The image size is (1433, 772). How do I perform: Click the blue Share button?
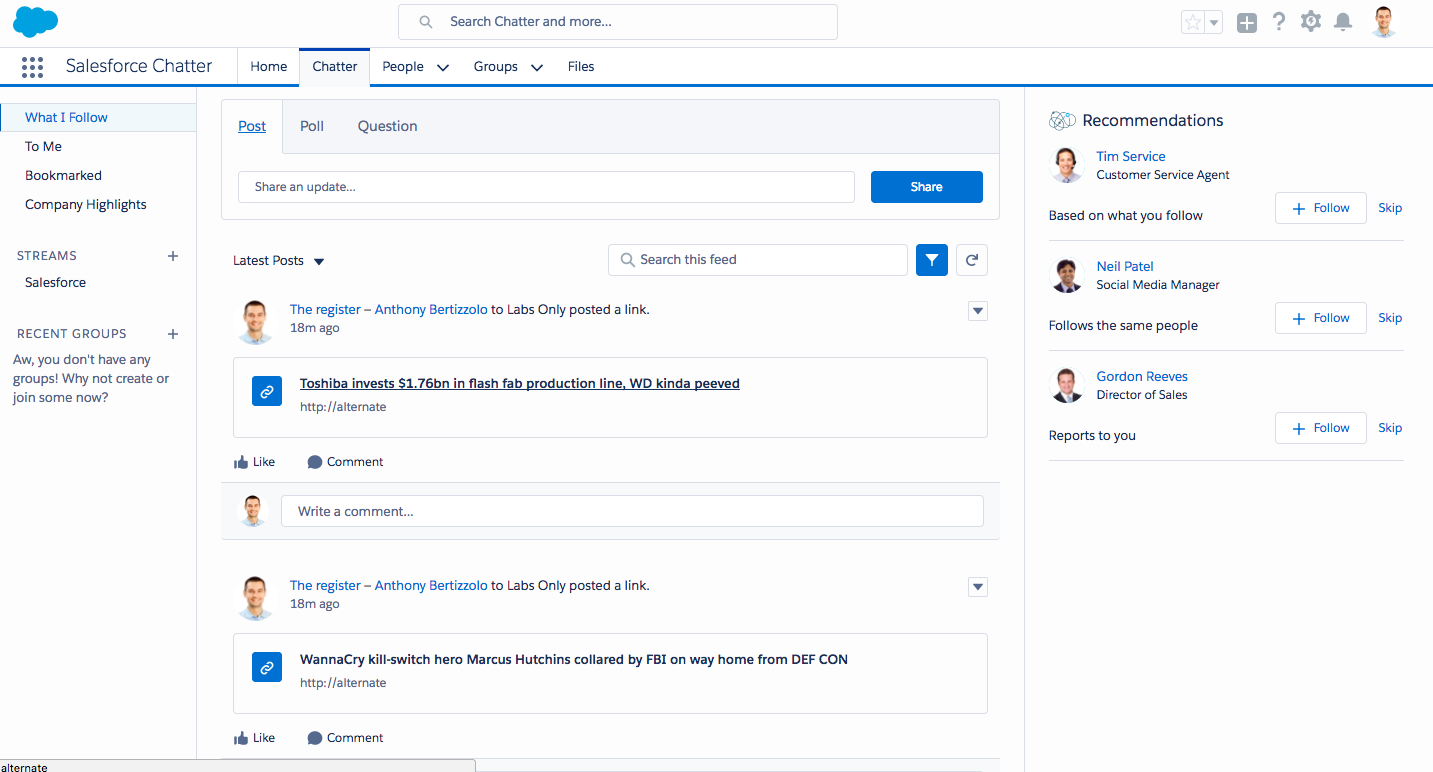926,187
